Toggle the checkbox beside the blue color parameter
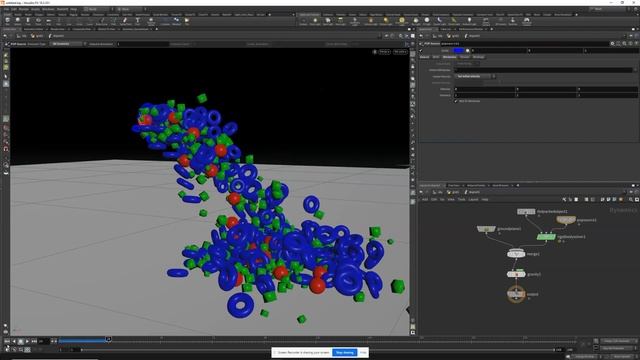Screen dimensions: 640x360 [x=422, y=51]
